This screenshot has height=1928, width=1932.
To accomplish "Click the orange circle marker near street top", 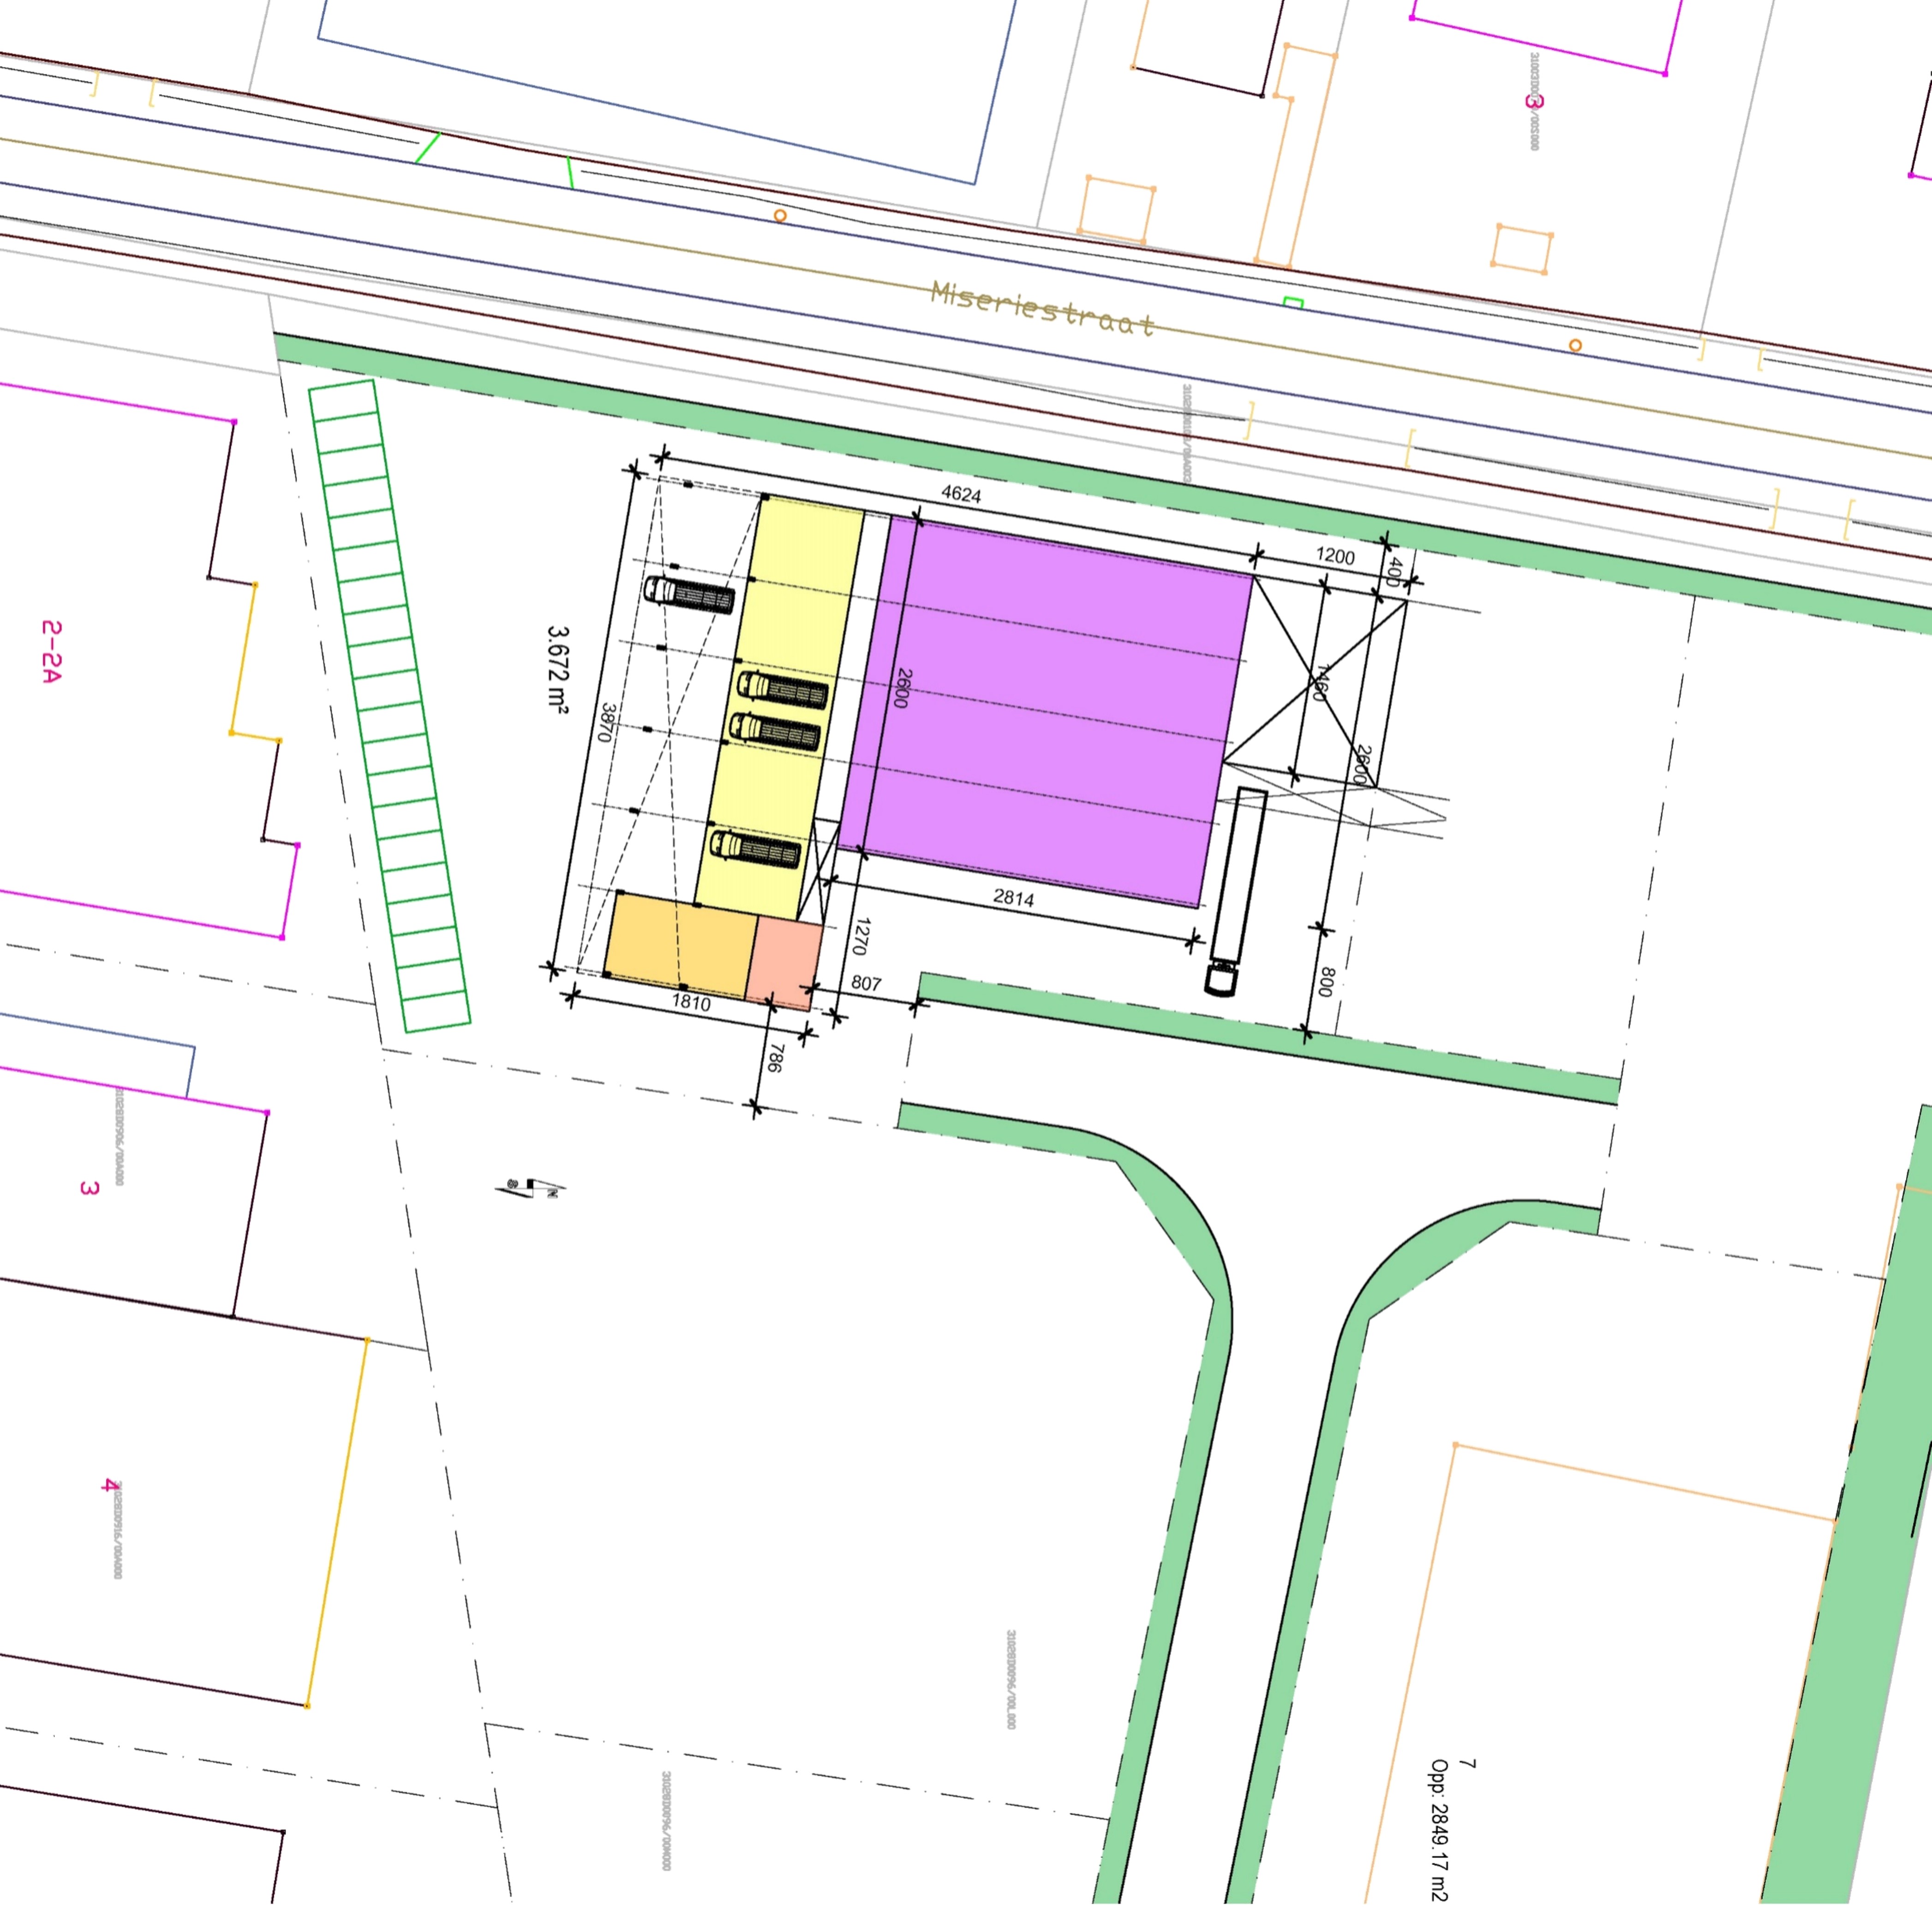I will [x=780, y=216].
